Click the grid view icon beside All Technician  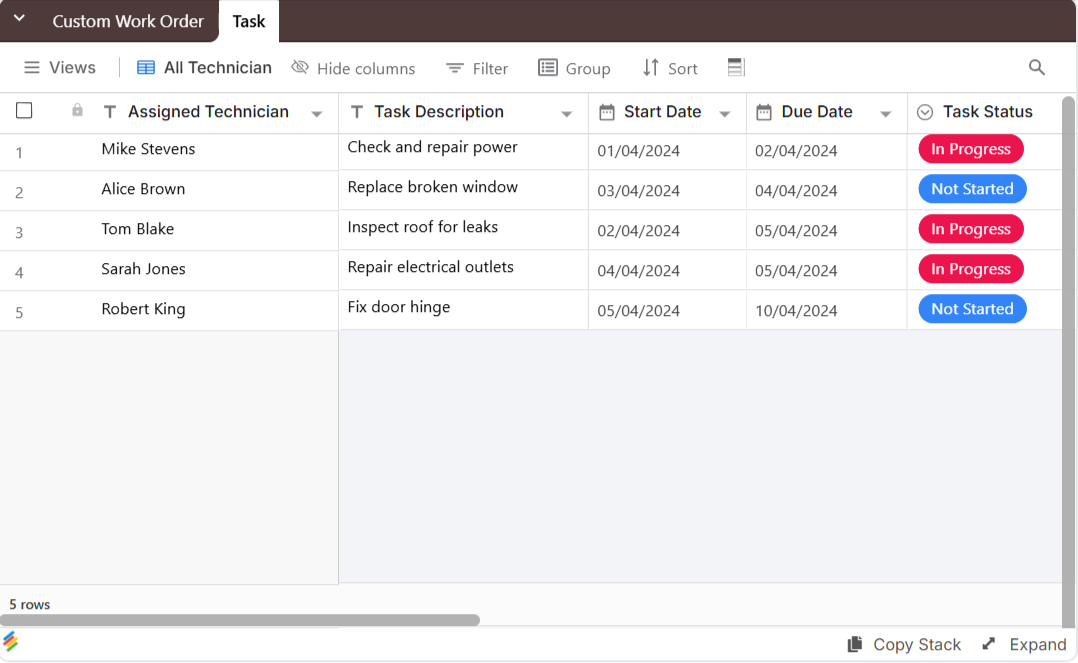tap(146, 67)
